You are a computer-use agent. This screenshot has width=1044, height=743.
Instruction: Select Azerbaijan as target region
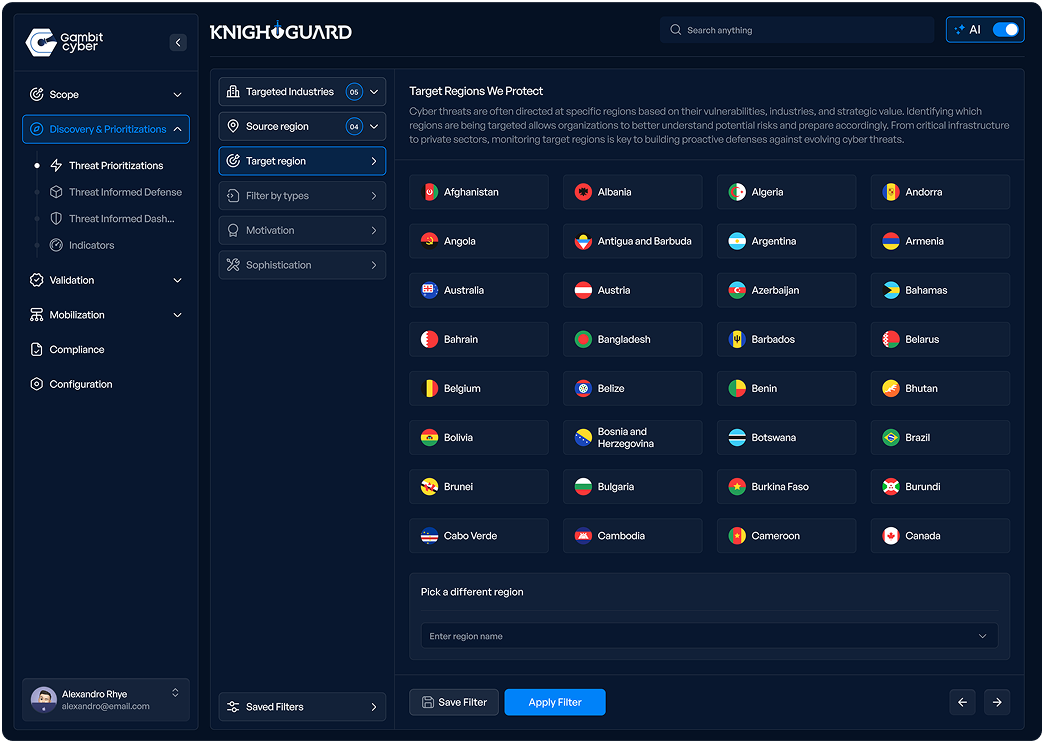[786, 290]
